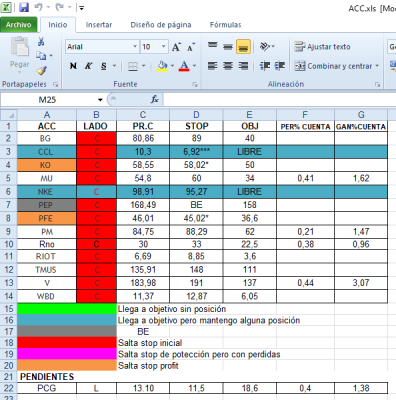Click the yellow fill color bucket
396x400 pixels.
[x=162, y=66]
